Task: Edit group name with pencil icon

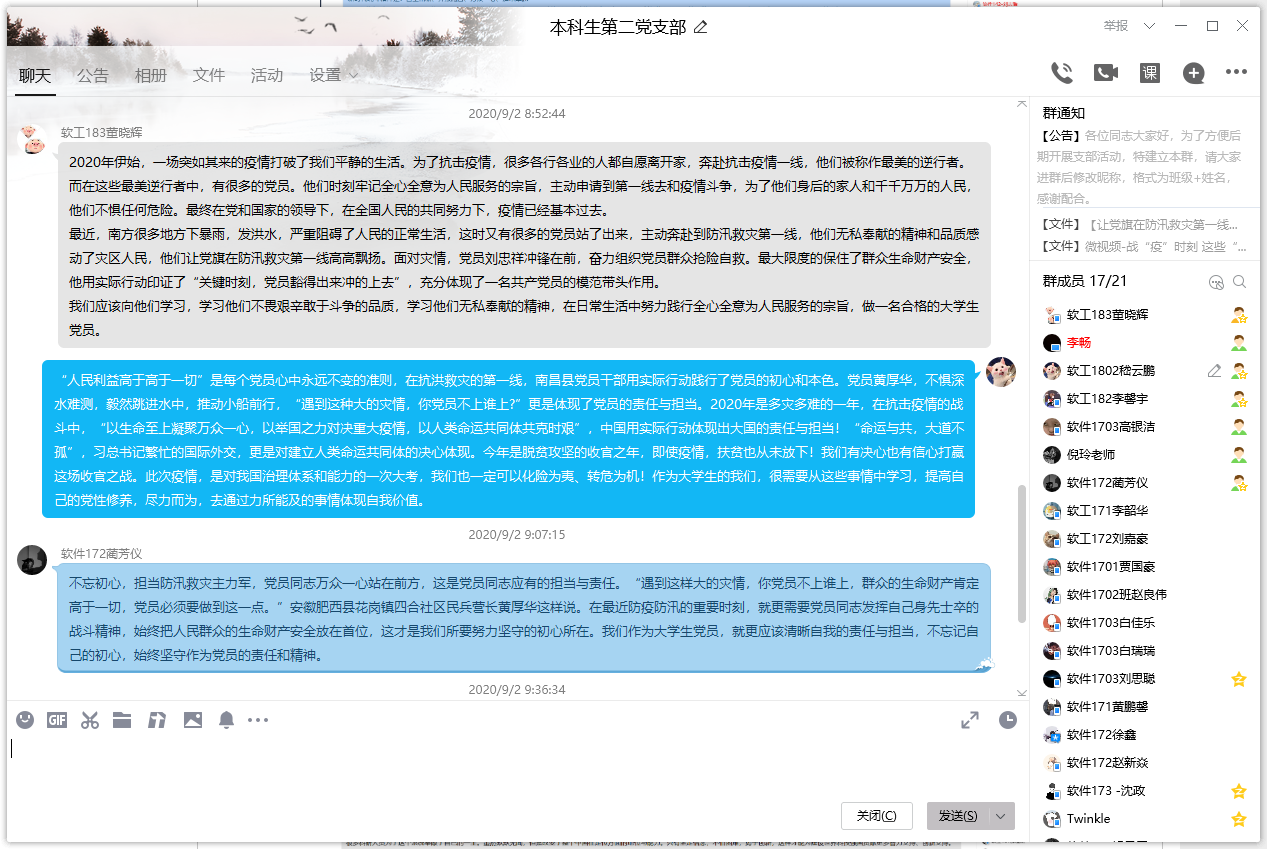Action: (x=701, y=27)
